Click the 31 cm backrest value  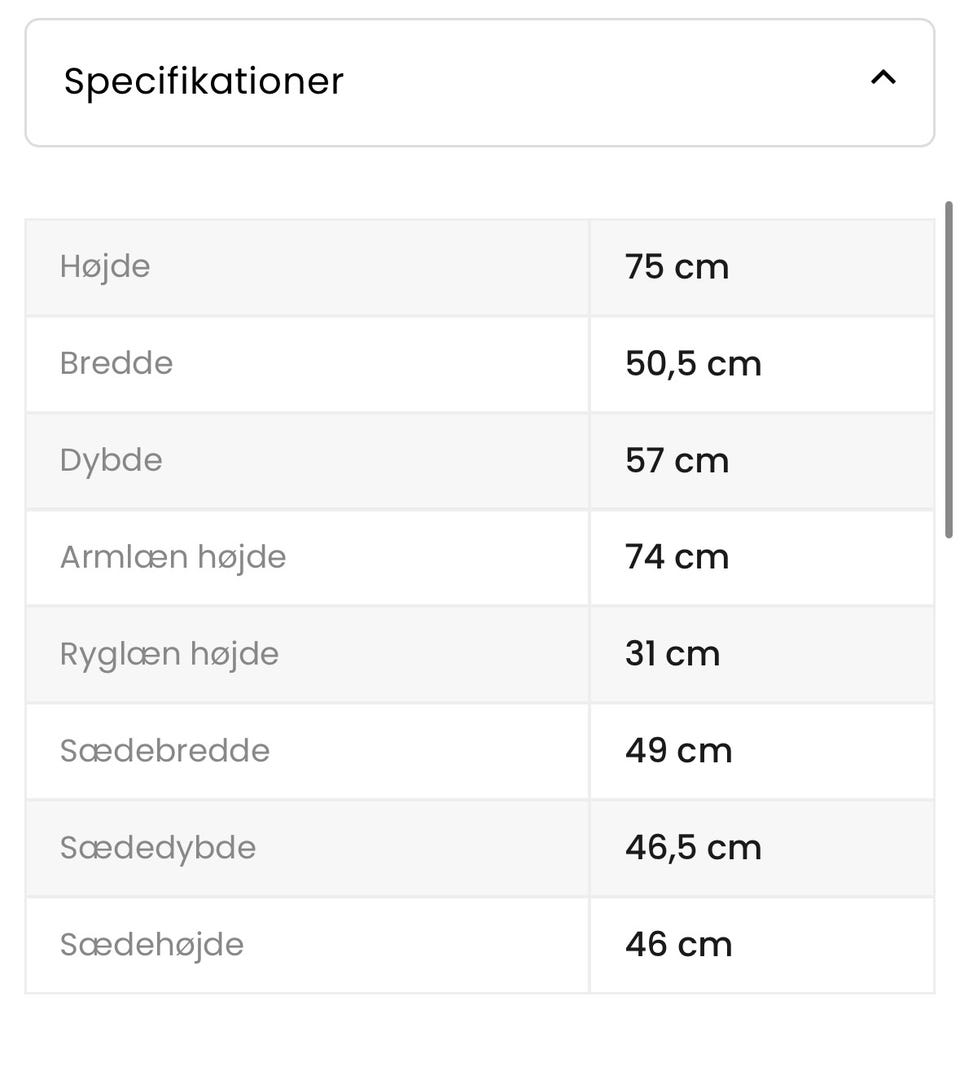pos(672,654)
